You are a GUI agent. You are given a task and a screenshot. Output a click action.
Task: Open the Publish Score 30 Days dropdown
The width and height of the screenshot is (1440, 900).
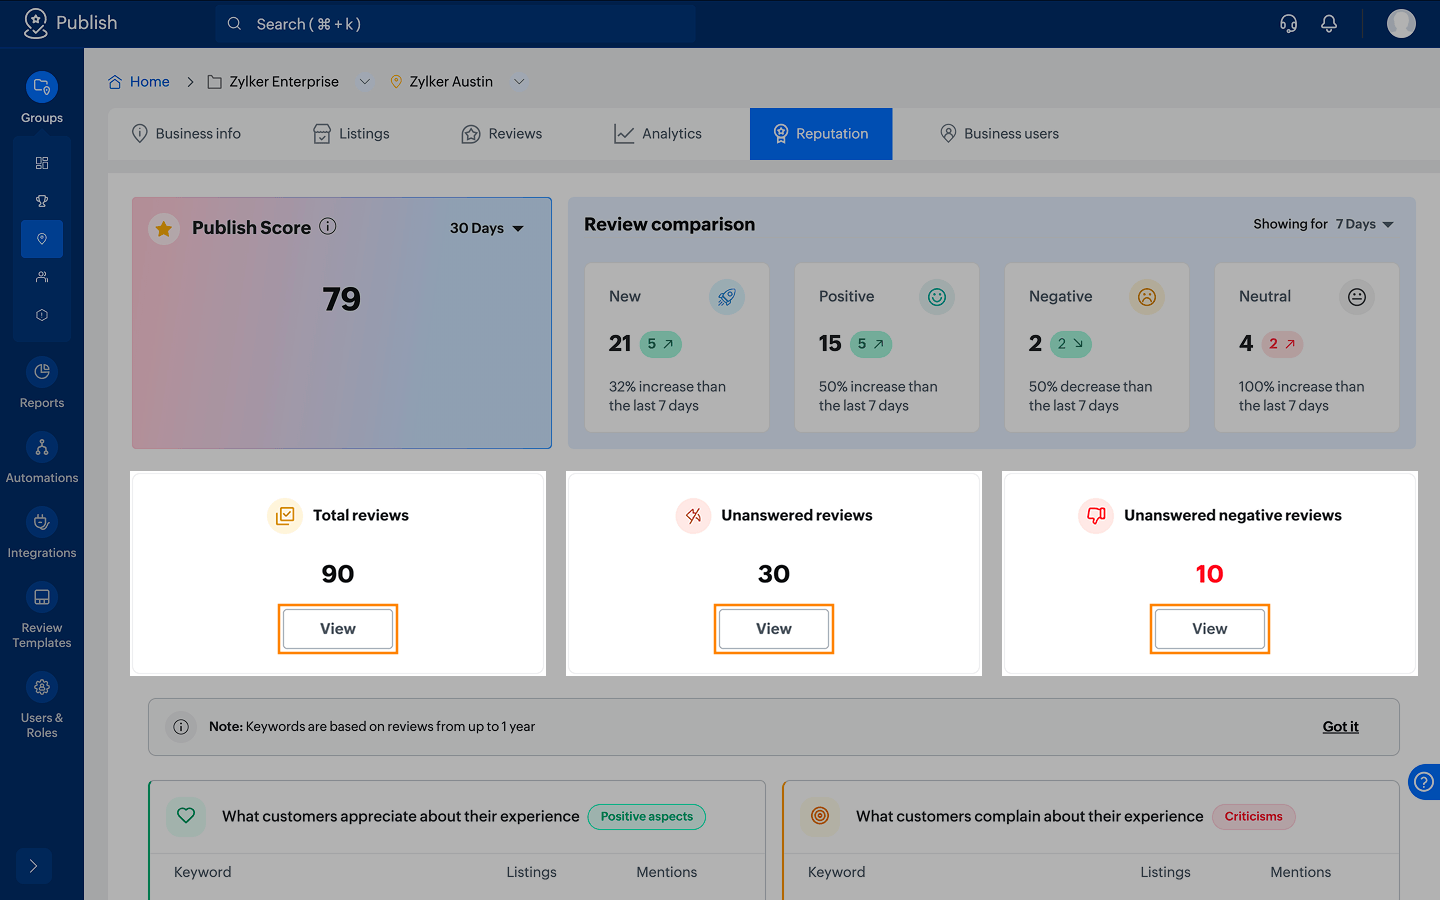pos(487,228)
